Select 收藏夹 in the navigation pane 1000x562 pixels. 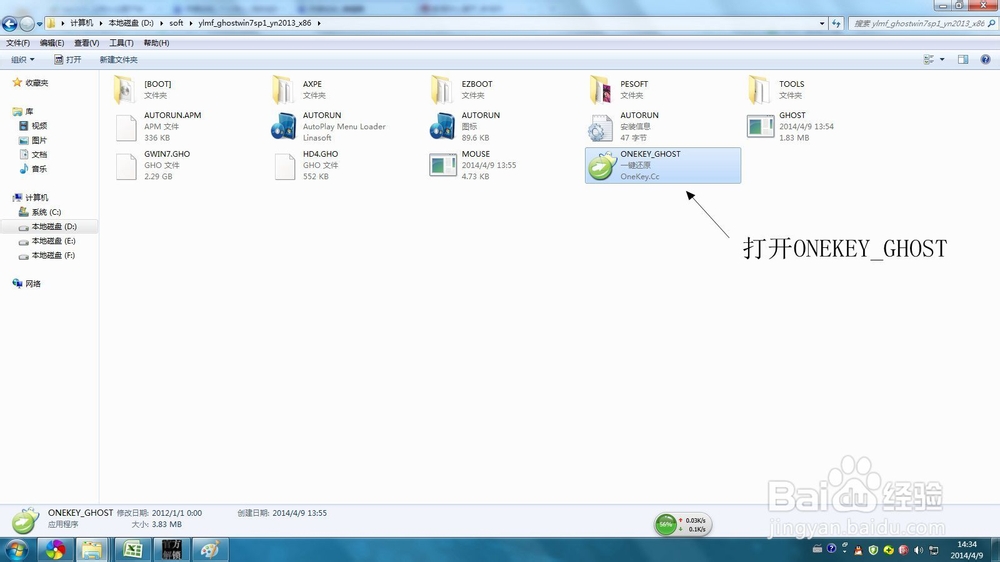(31, 83)
